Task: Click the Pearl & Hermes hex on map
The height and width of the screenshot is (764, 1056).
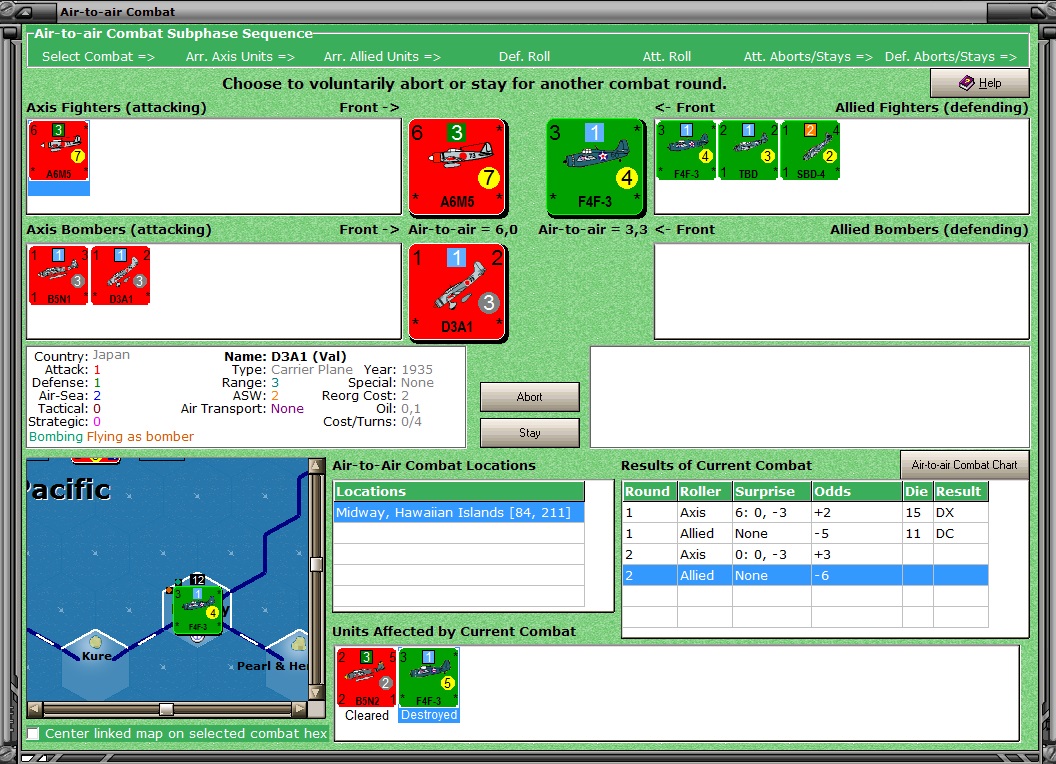Action: (288, 664)
